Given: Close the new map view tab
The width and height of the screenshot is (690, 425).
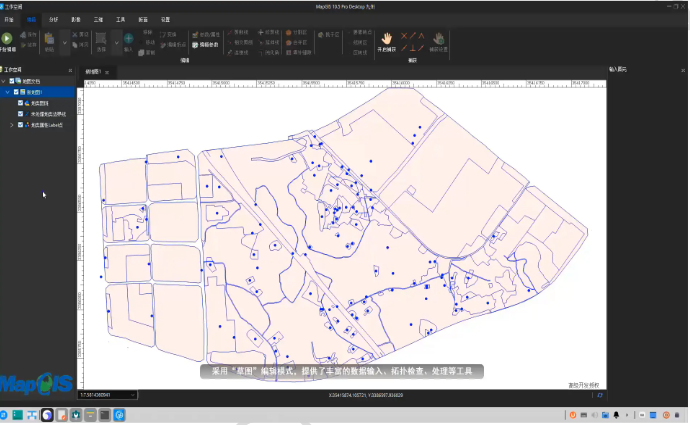Looking at the screenshot, I should pyautogui.click(x=107, y=72).
